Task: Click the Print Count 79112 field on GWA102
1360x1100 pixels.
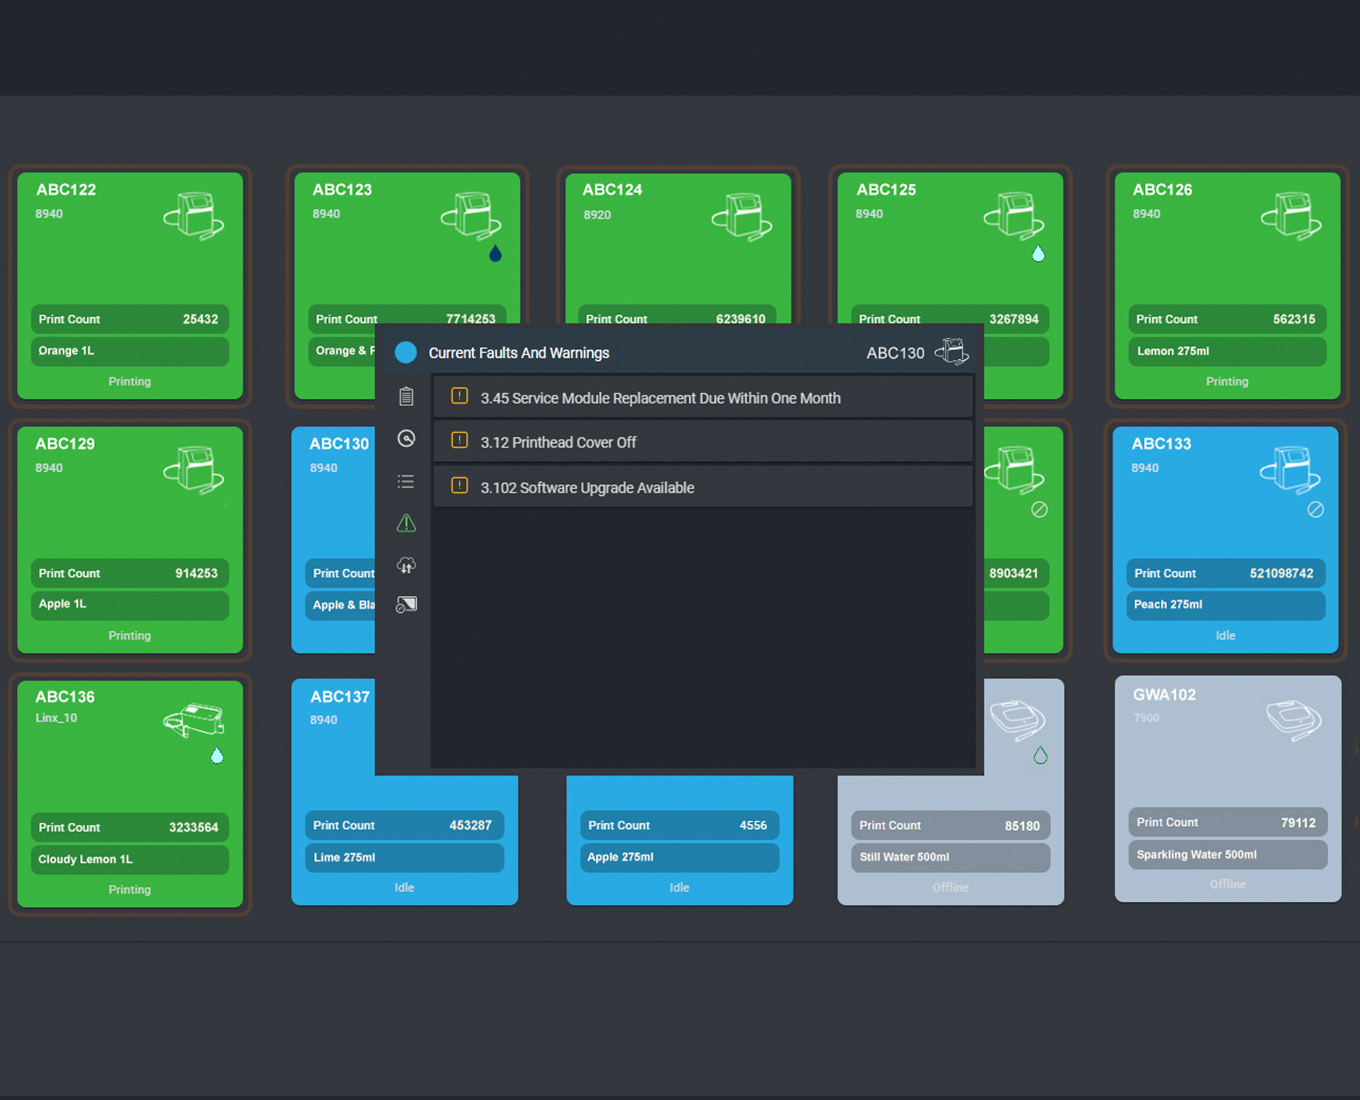Action: coord(1228,822)
